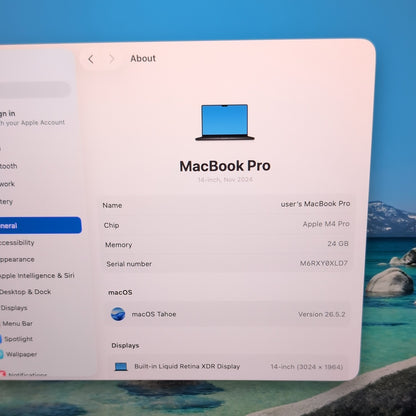Click the 'MacBook Pro' heading
The image size is (416, 416).
[225, 166]
